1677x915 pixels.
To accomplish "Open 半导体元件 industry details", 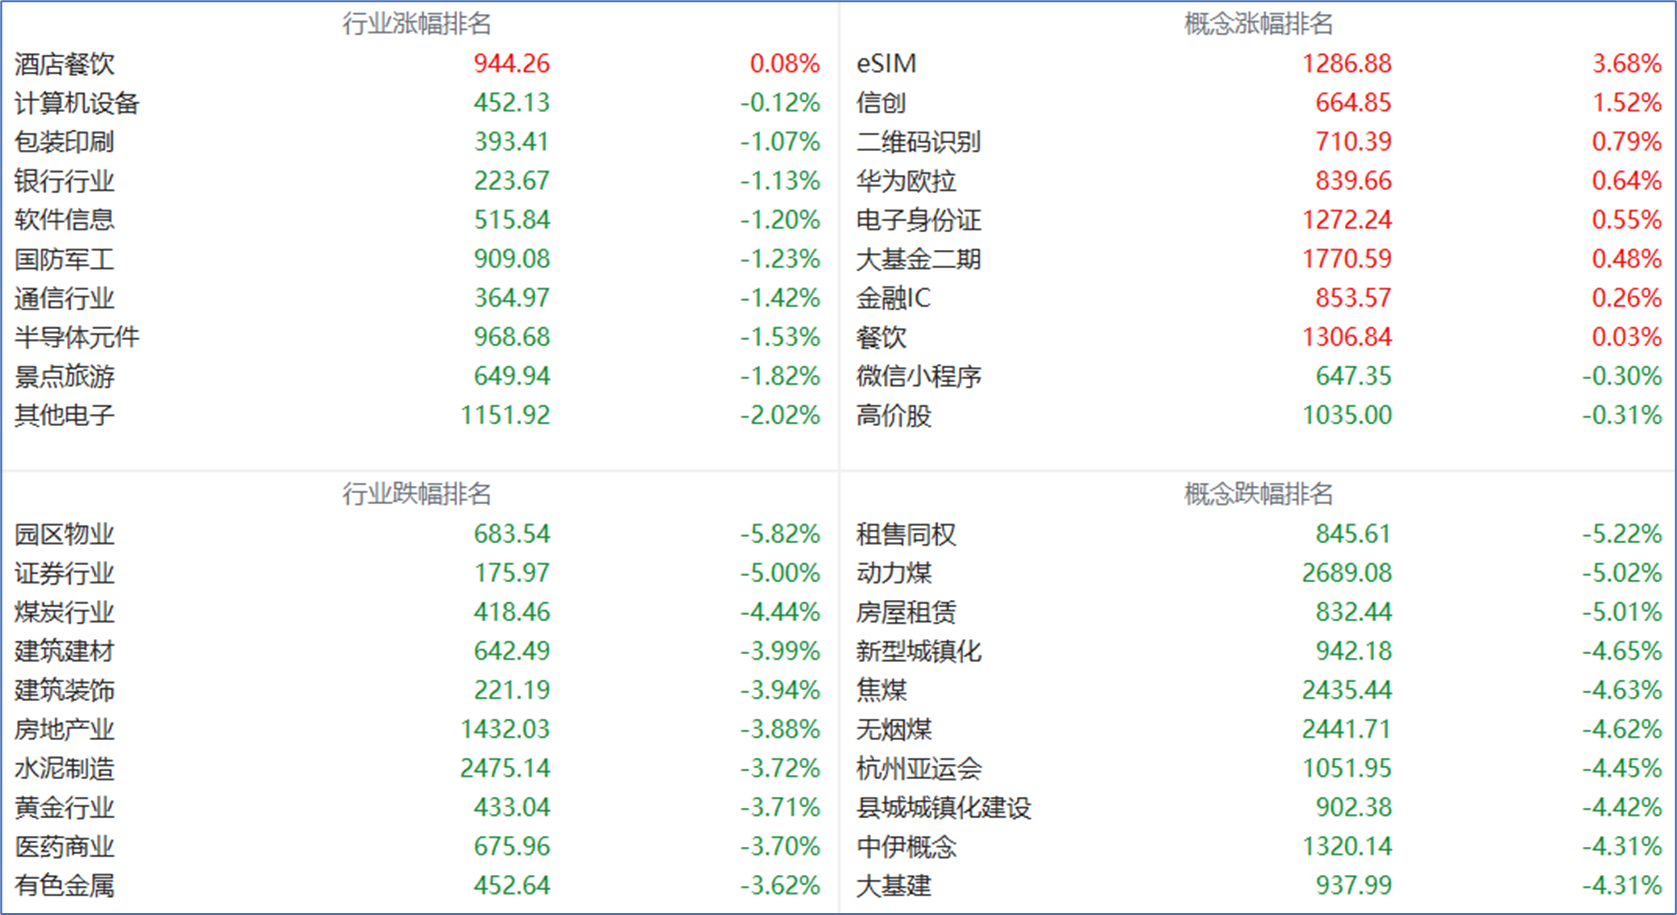I will 77,337.
